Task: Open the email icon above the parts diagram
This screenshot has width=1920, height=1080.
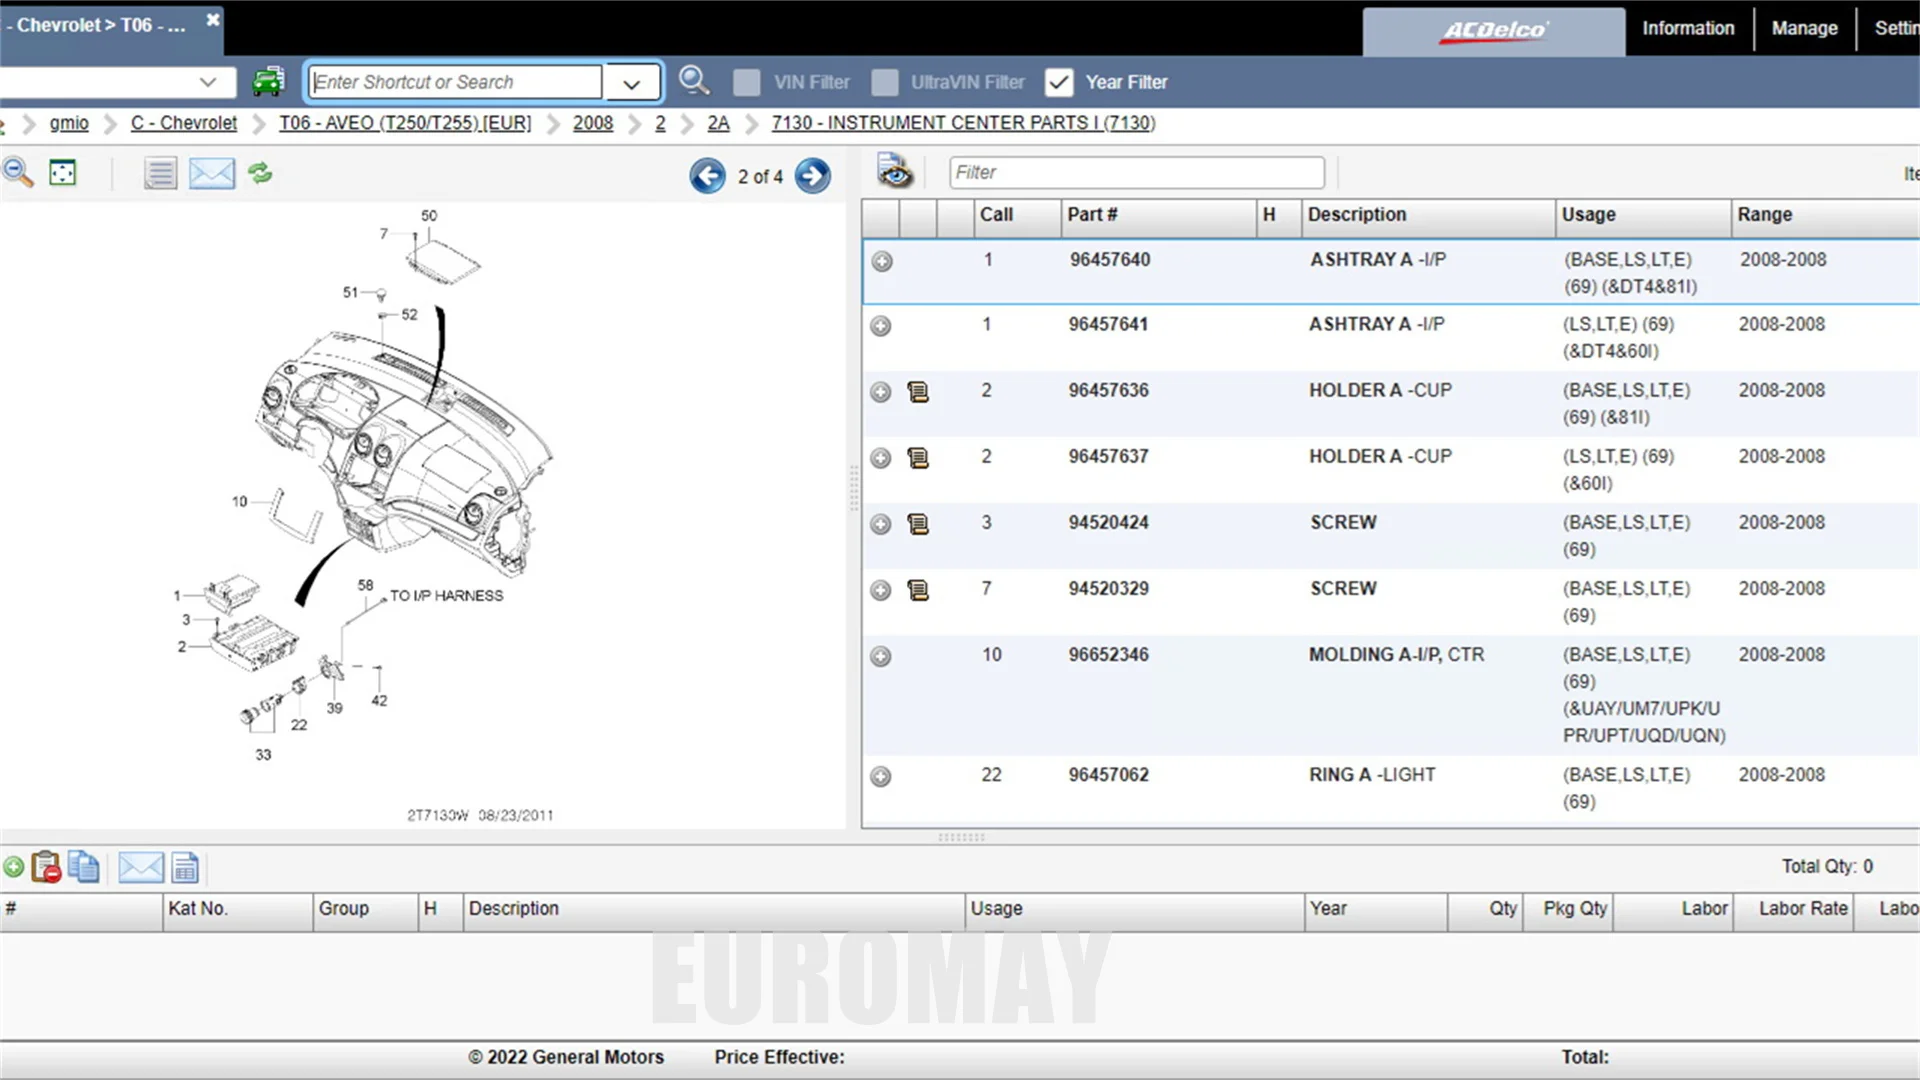Action: pyautogui.click(x=211, y=172)
